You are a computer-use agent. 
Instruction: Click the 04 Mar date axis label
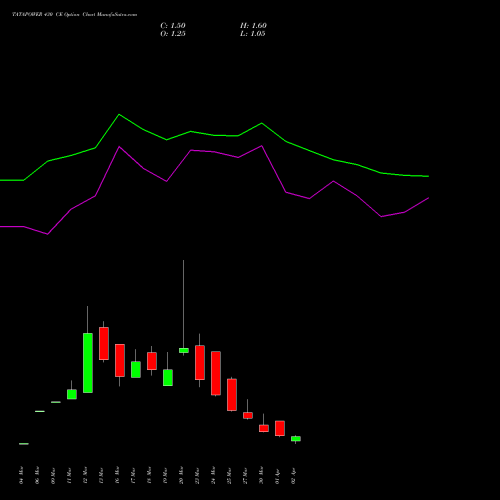(21, 475)
